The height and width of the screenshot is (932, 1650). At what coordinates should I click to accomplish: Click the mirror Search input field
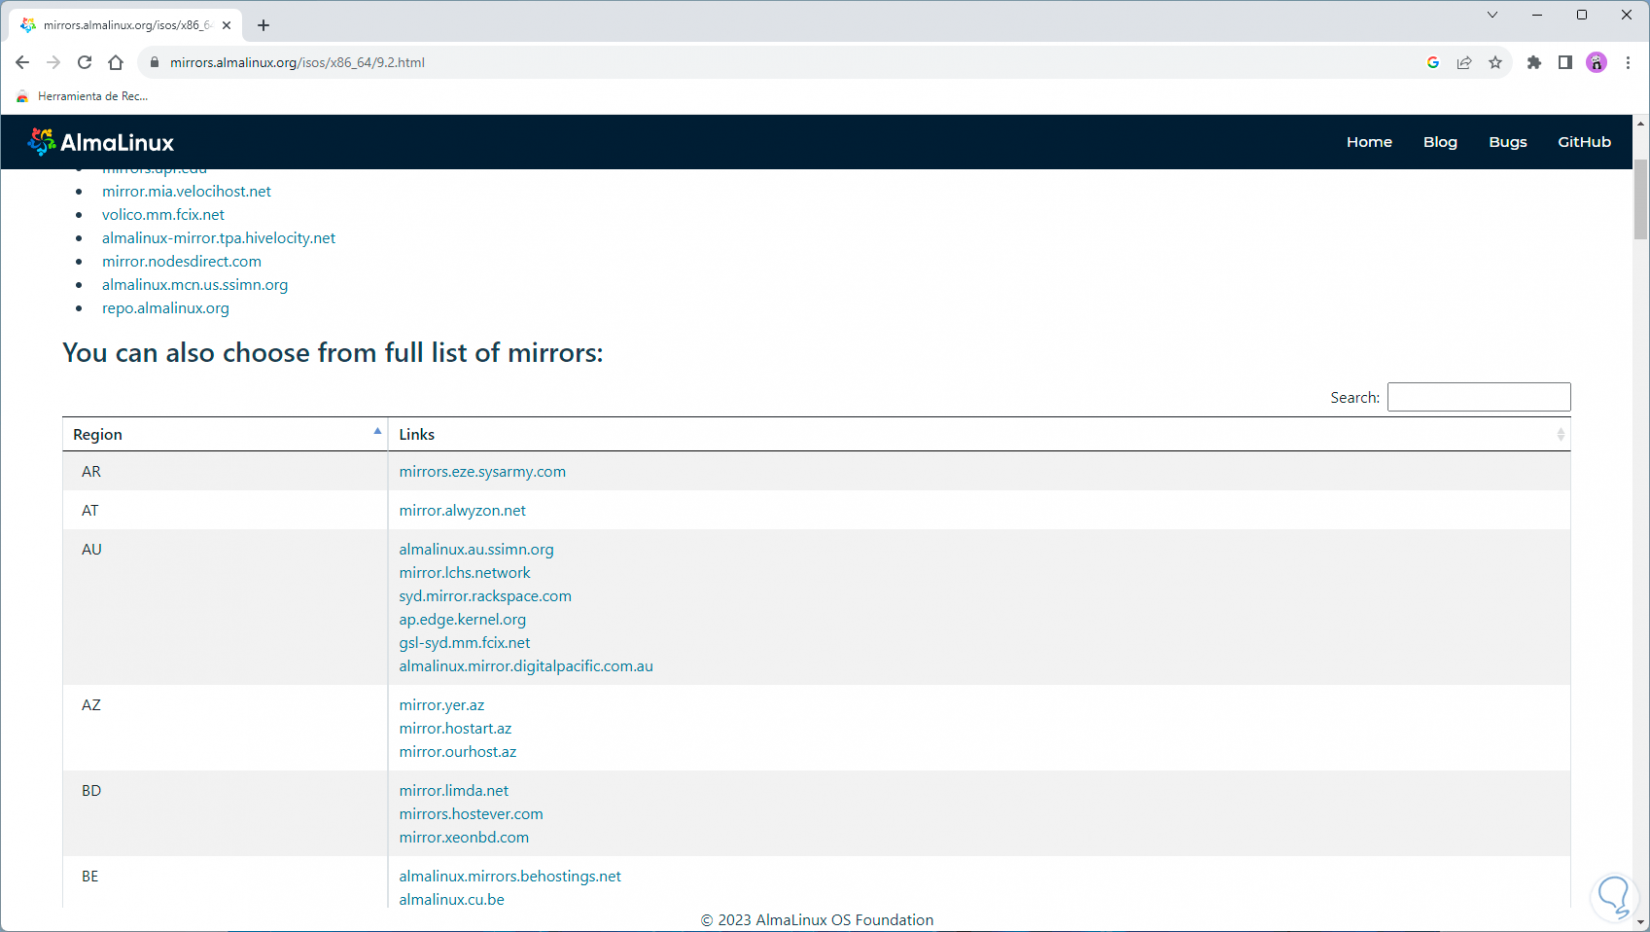pos(1479,397)
